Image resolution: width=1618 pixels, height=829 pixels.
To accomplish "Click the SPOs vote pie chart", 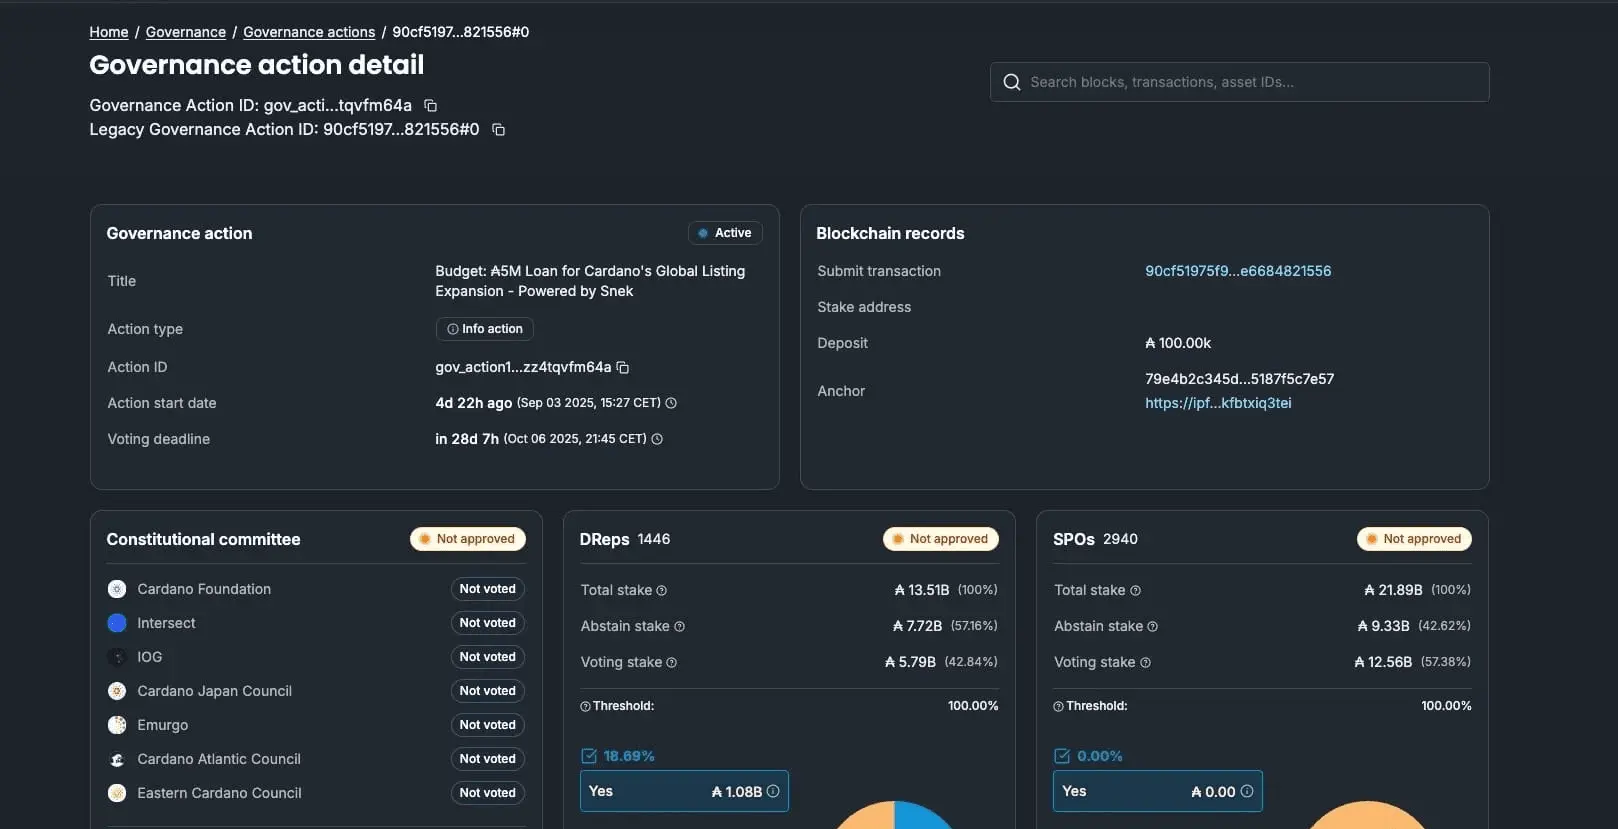I will pos(1367,815).
